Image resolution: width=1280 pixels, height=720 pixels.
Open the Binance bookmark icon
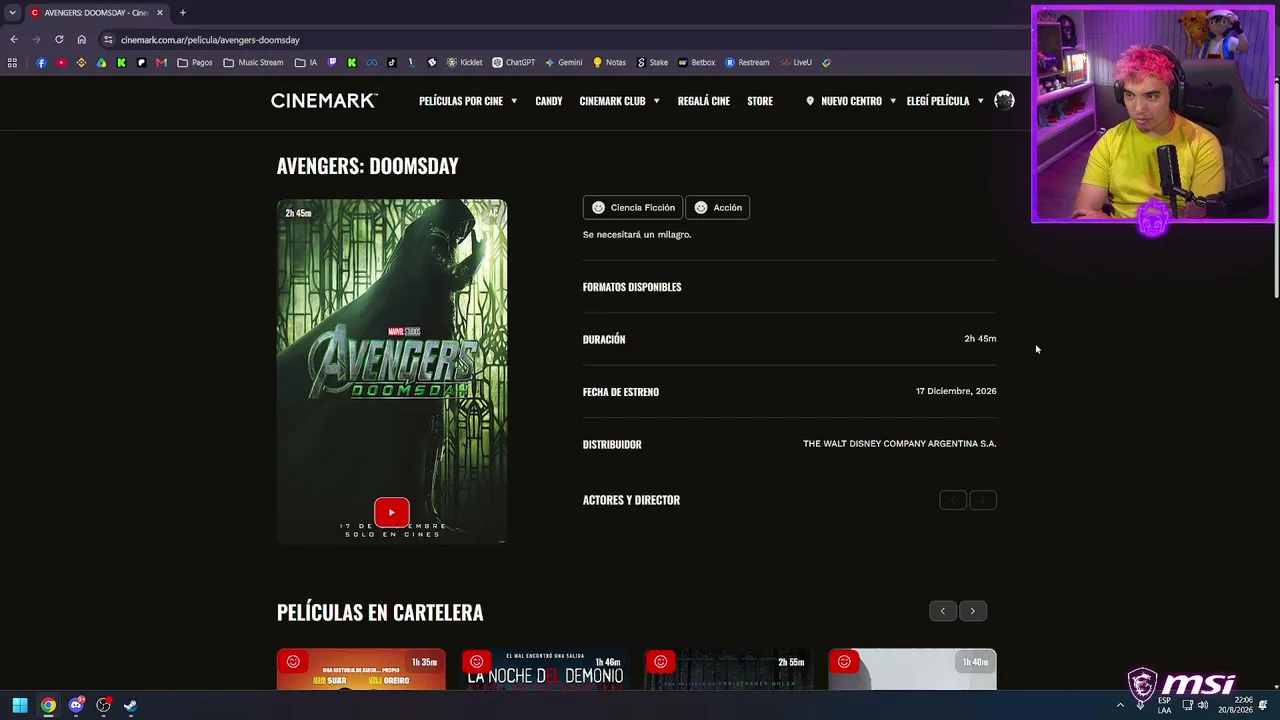tap(81, 62)
